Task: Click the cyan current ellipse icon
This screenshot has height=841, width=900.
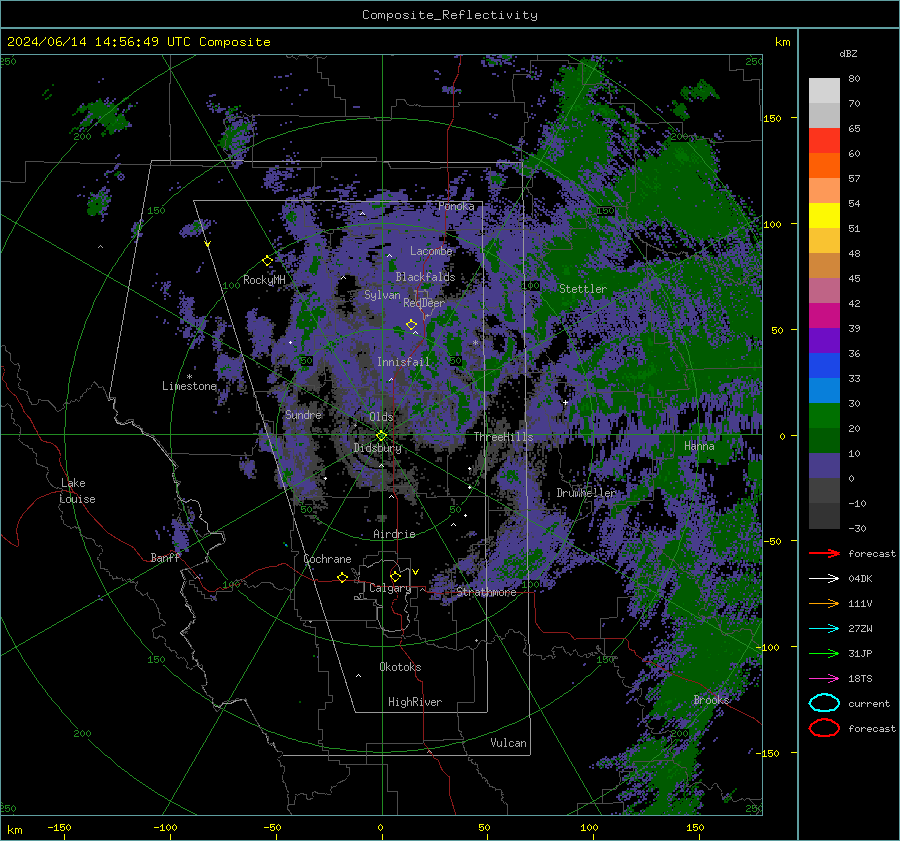Action: pos(824,703)
